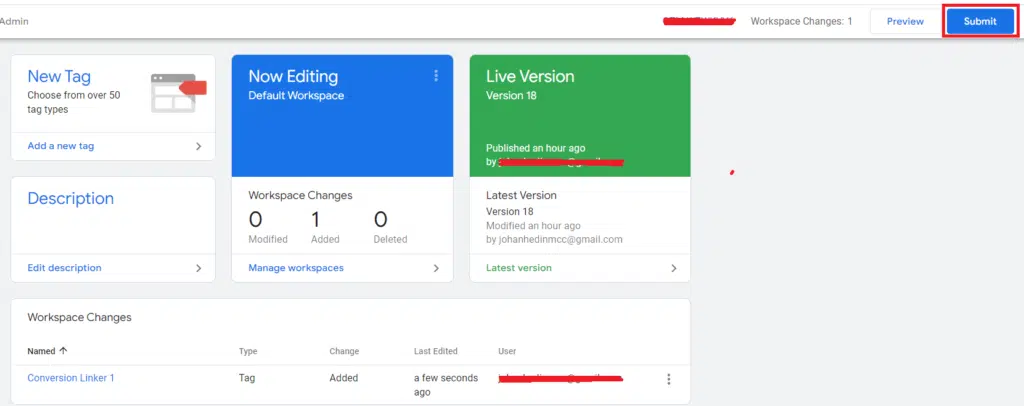Click the Last Edited column header

[x=435, y=351]
